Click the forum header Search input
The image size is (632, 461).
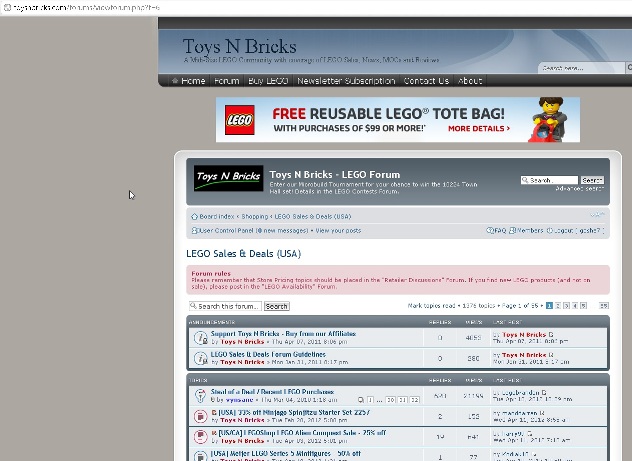[x=549, y=180]
